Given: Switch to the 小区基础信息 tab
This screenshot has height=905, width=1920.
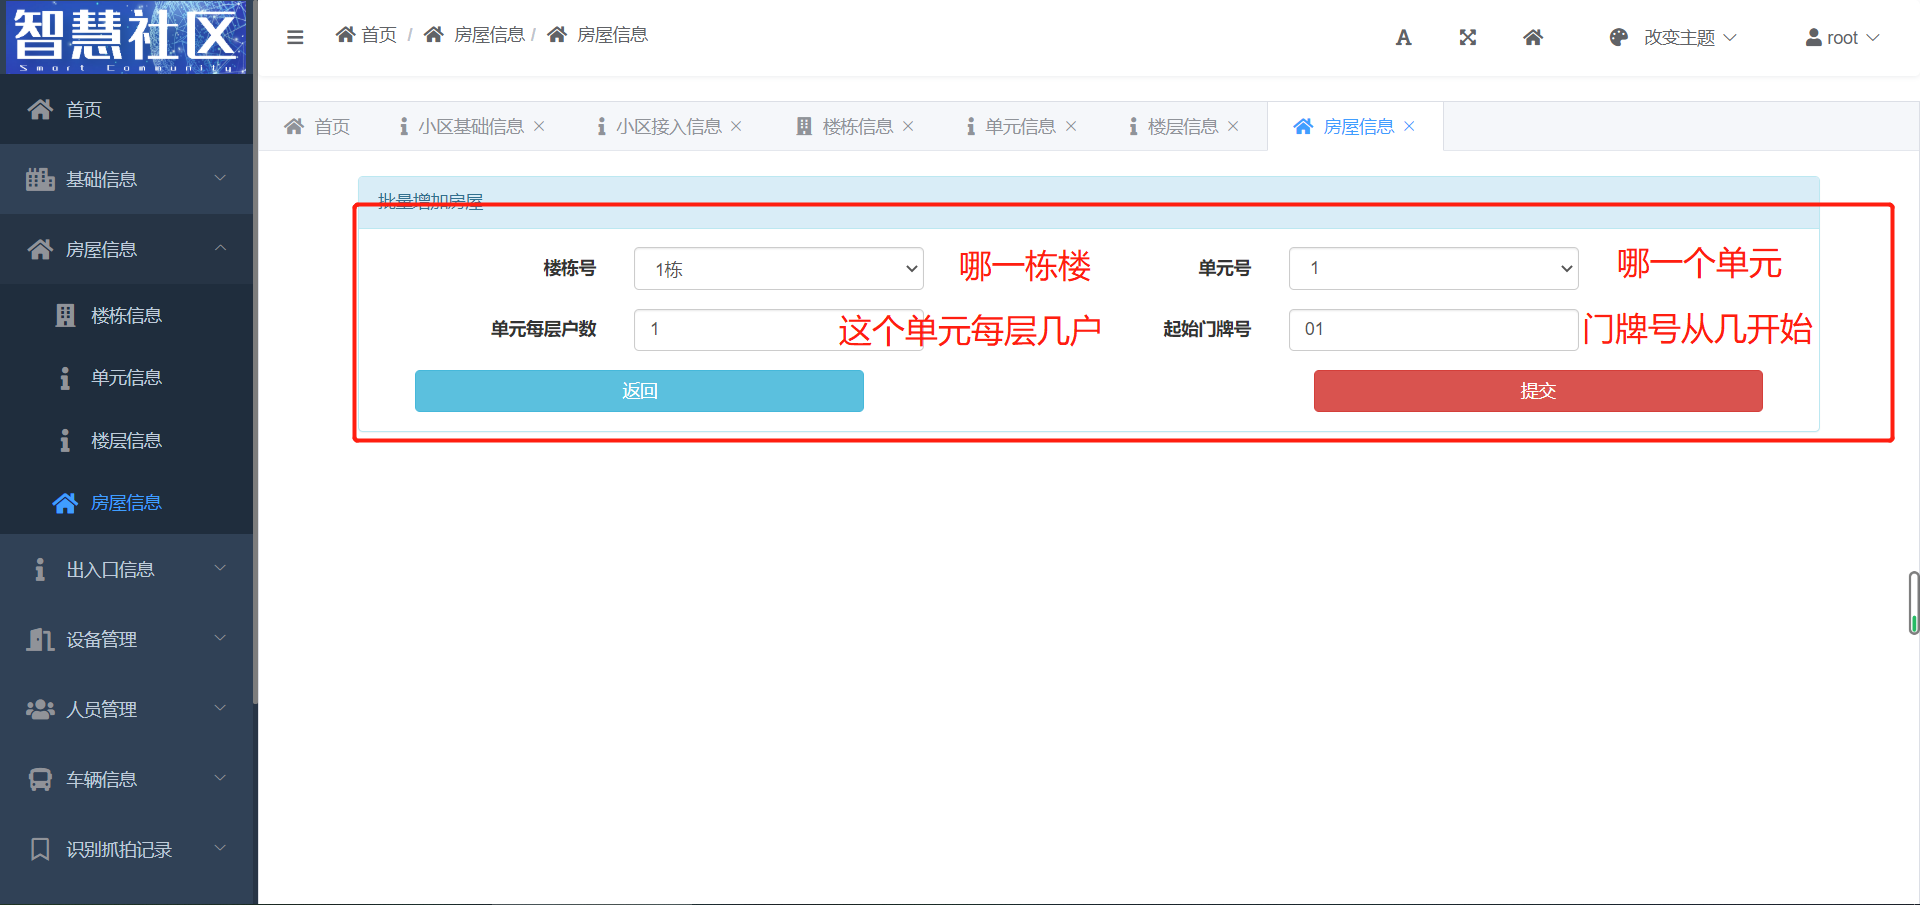Looking at the screenshot, I should point(471,125).
